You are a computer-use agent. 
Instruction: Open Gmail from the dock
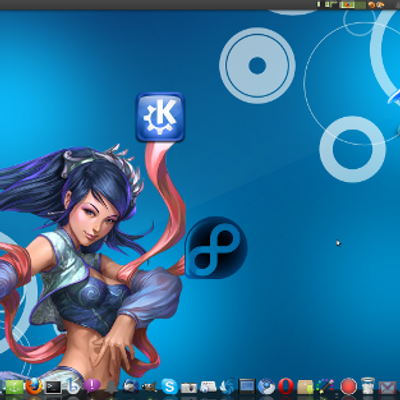[x=388, y=388]
